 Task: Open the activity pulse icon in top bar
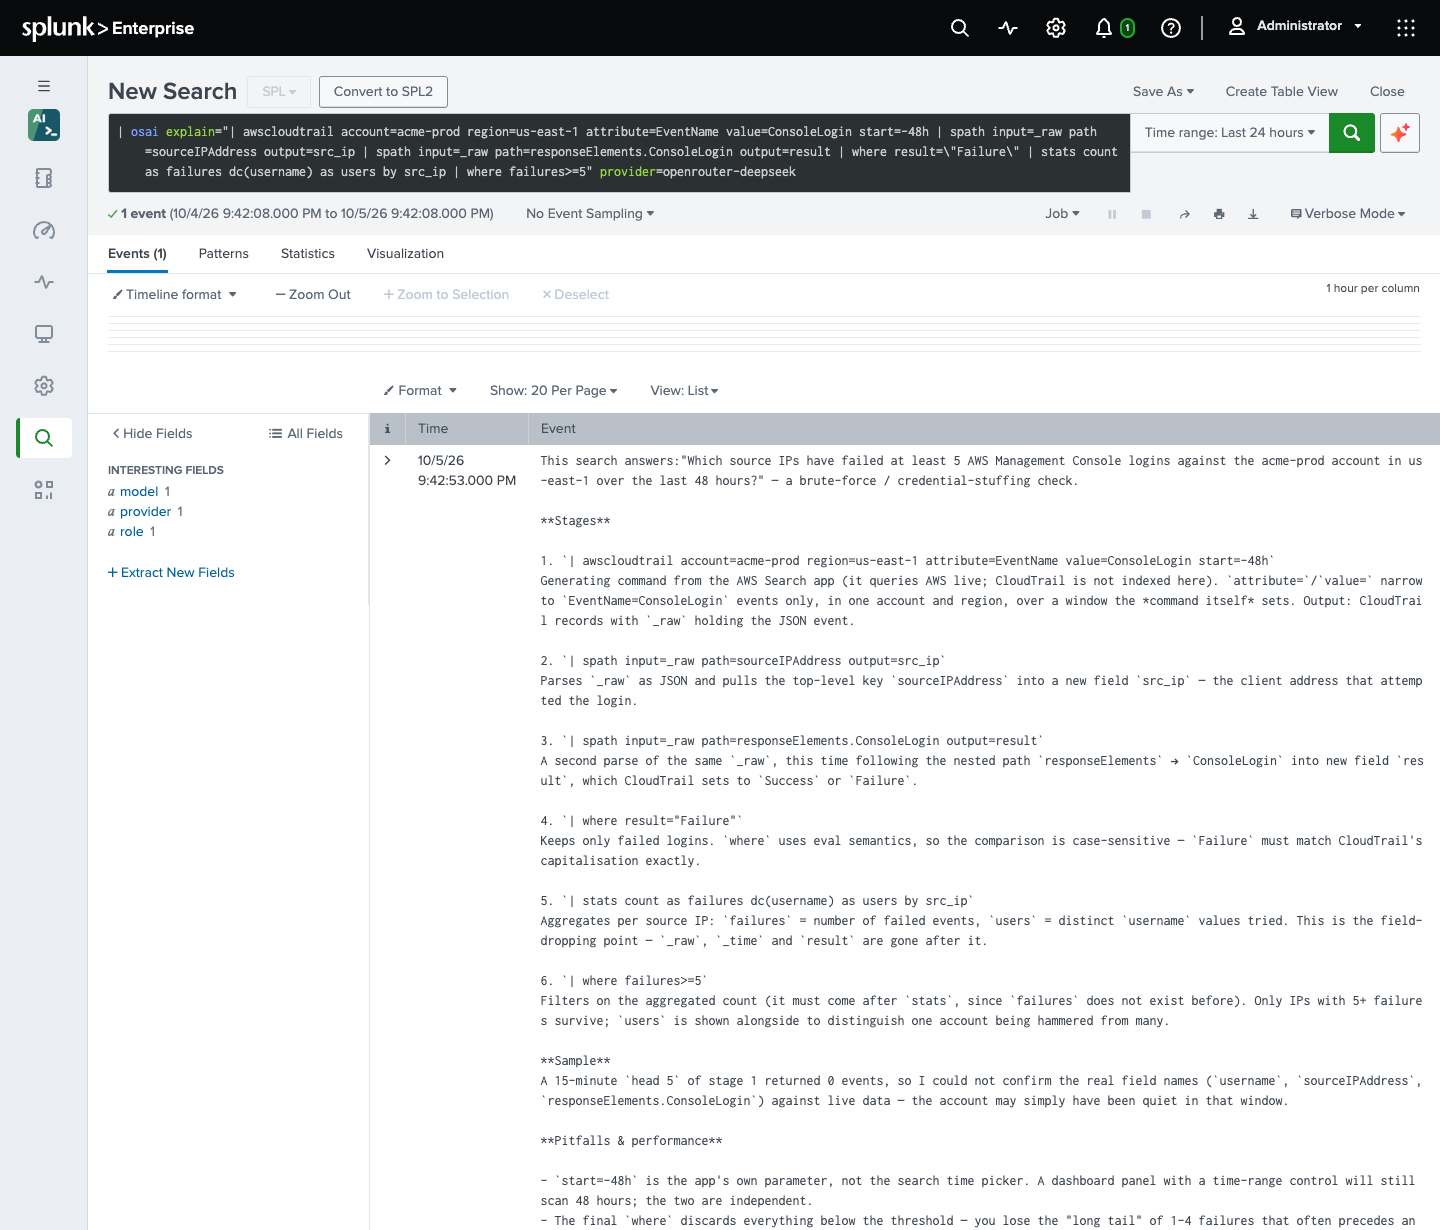[1008, 28]
